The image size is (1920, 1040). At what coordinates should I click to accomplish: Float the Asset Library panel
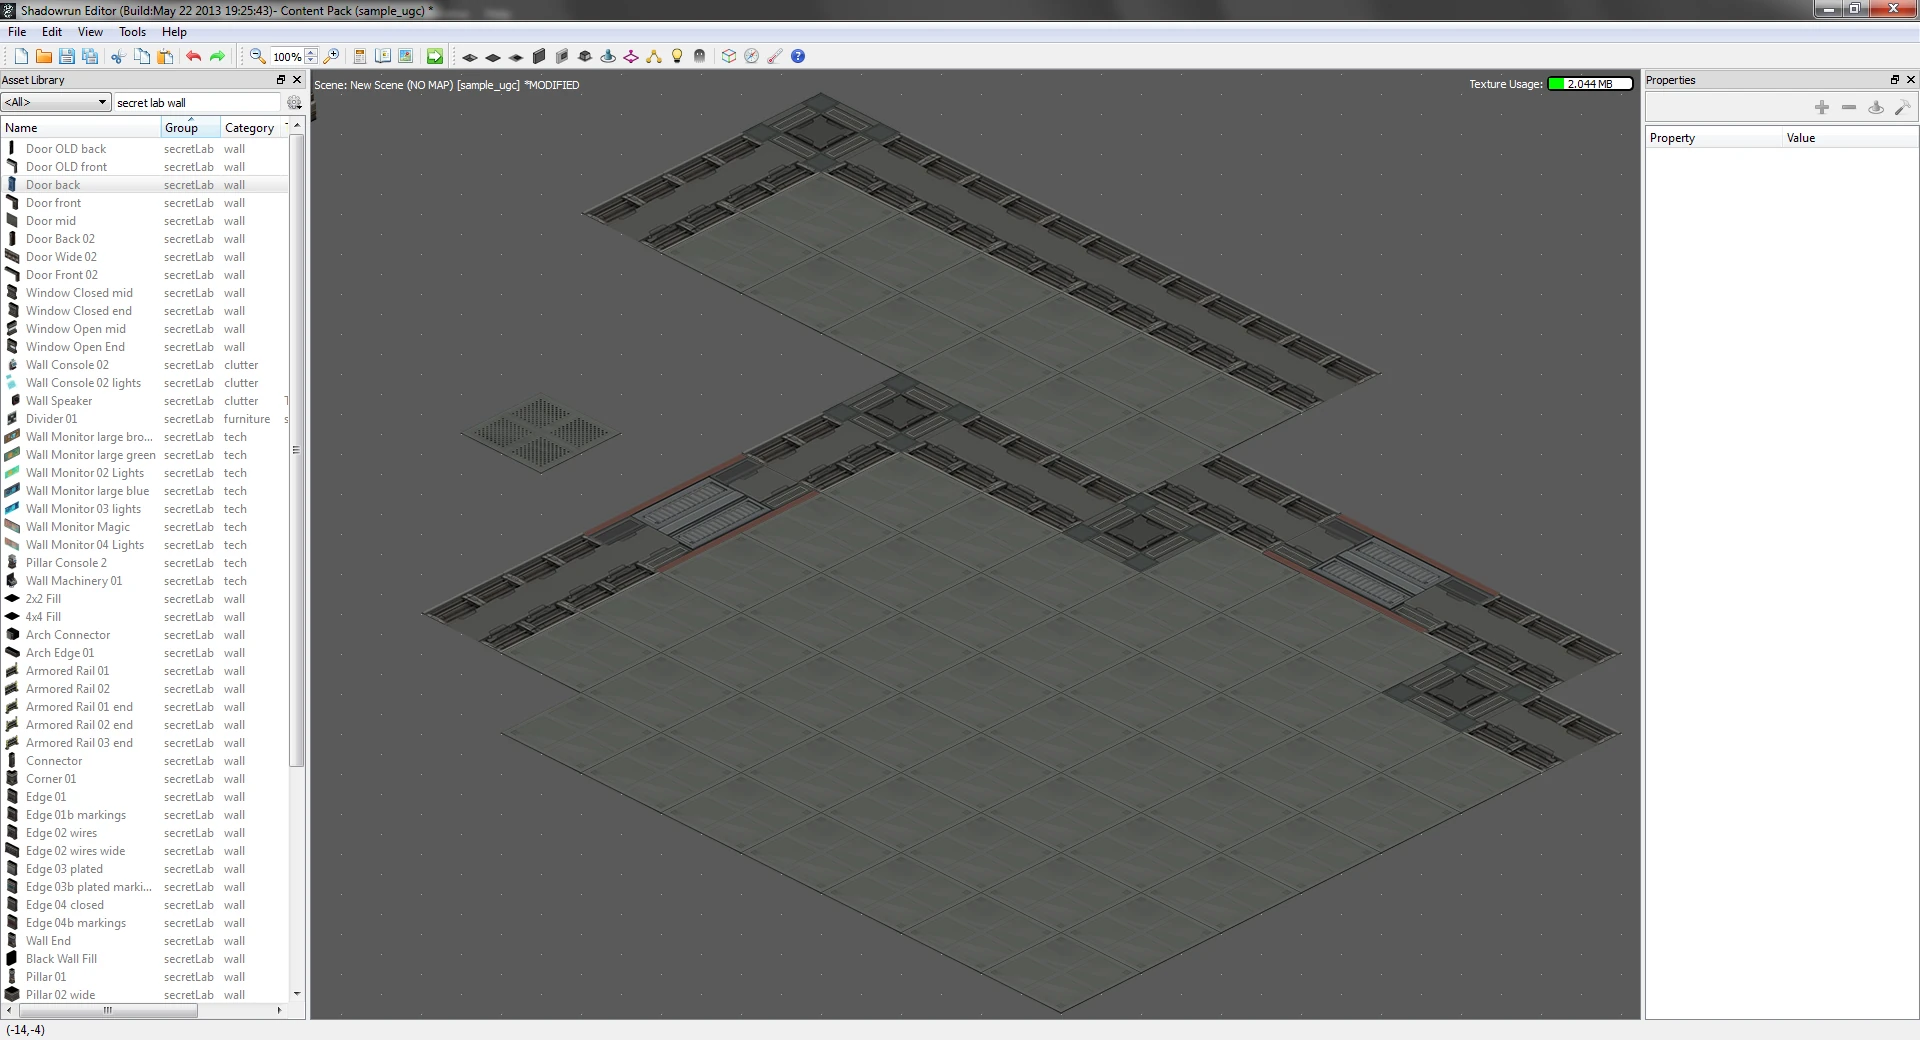click(281, 80)
